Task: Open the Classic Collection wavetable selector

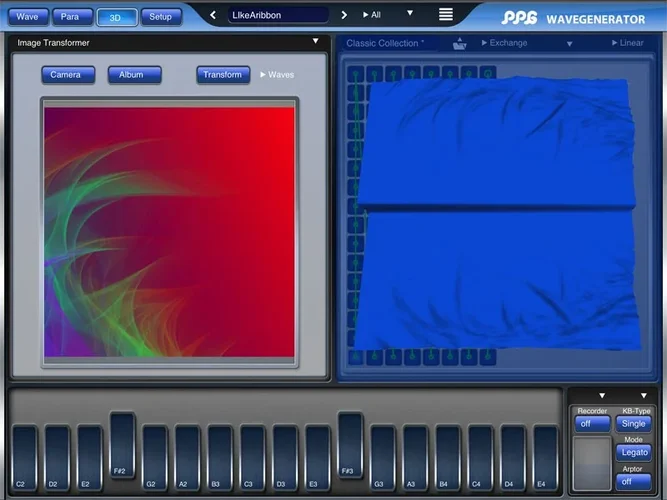Action: tap(385, 43)
